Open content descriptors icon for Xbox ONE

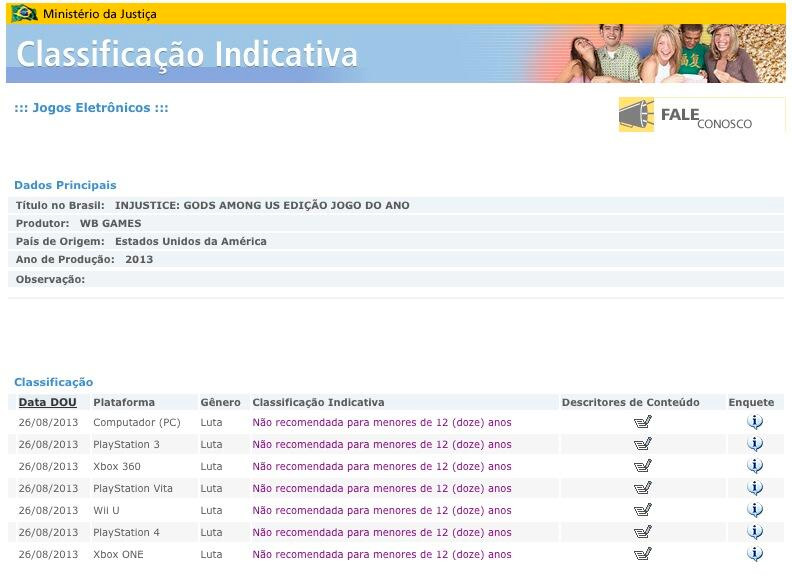pos(643,554)
